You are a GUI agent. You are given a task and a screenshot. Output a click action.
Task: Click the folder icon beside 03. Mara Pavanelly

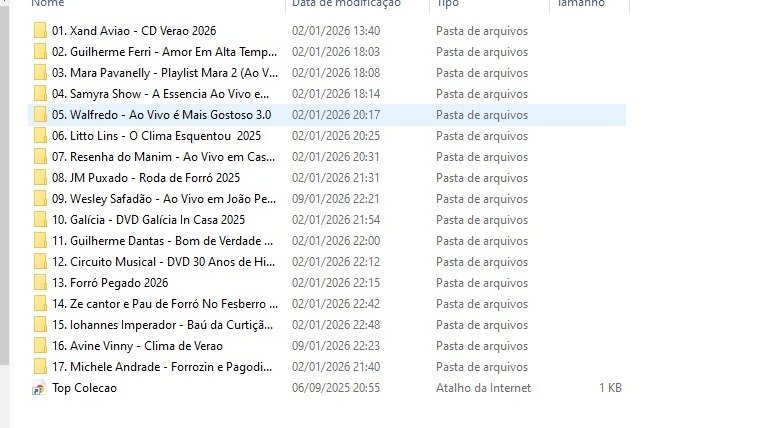tap(40, 73)
